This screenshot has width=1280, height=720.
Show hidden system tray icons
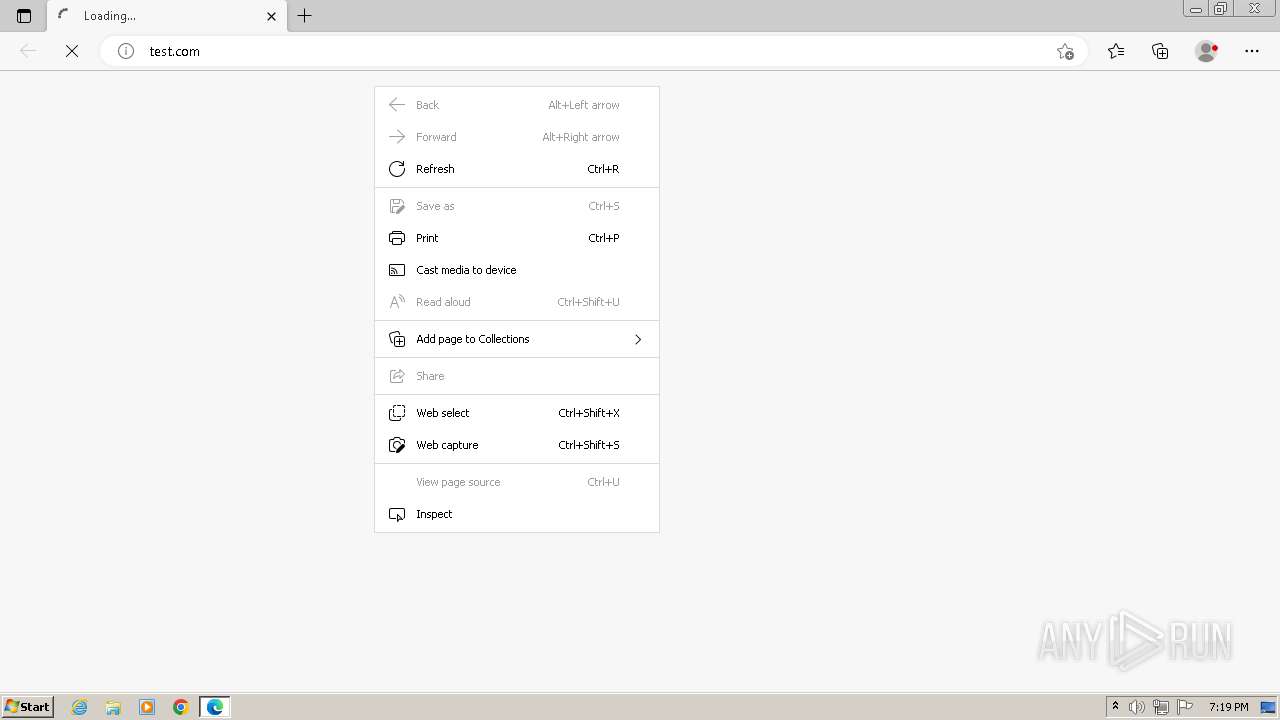1115,707
